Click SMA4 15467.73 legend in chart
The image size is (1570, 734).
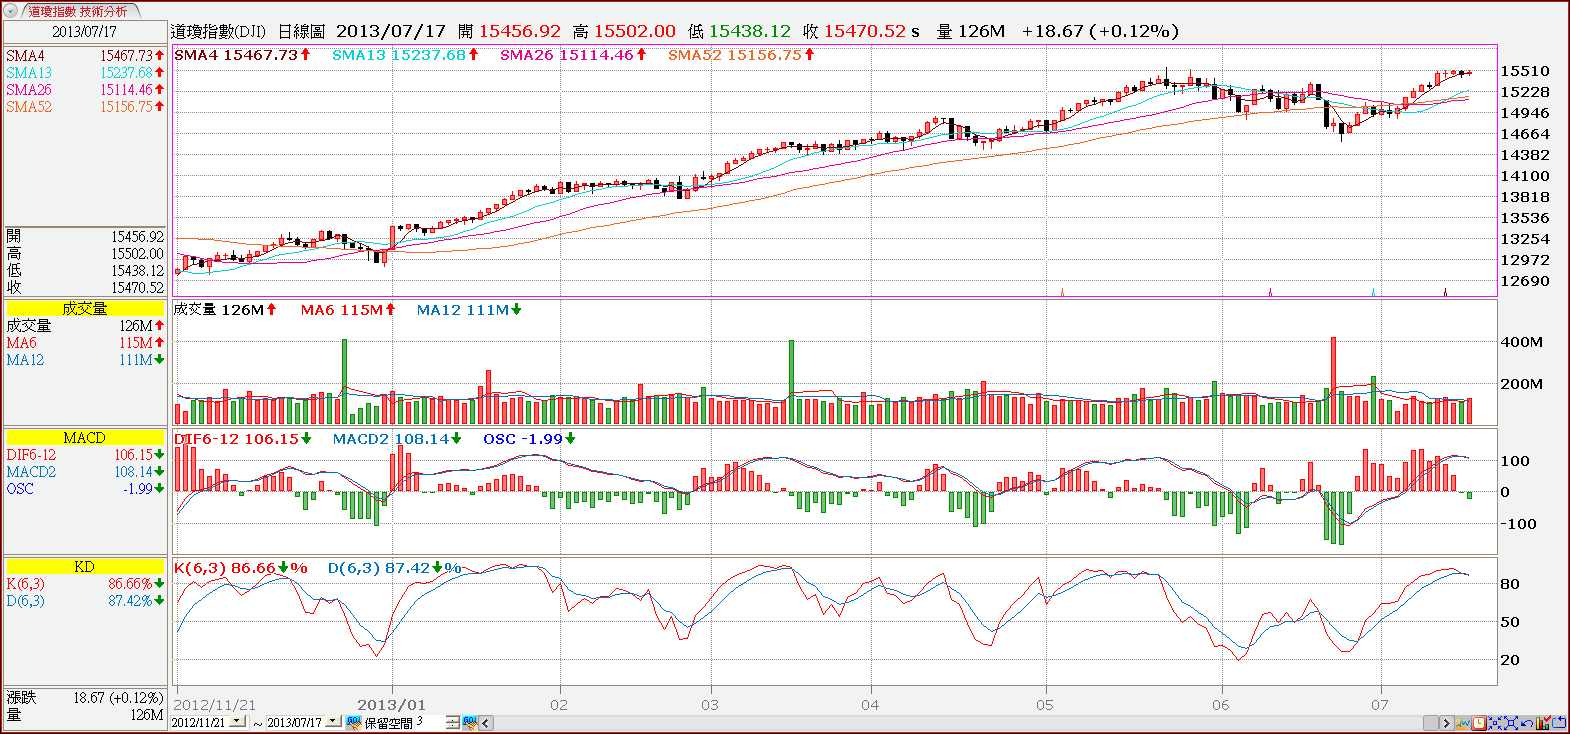pos(242,55)
